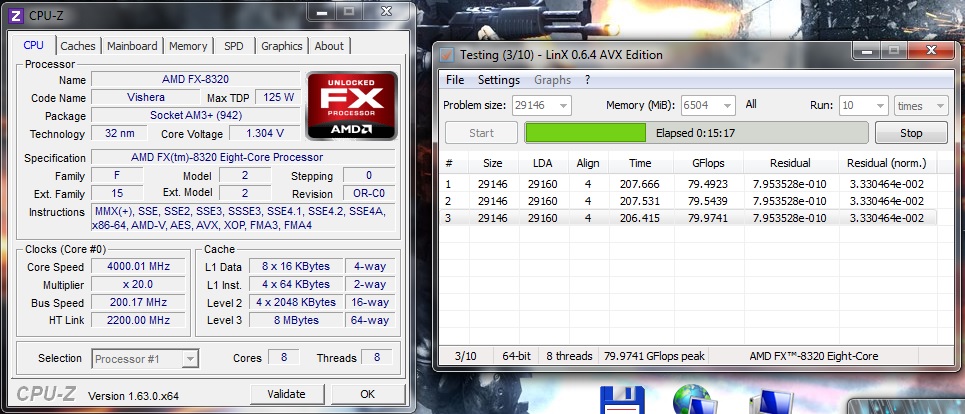
Task: Click the 200.17 MHz Bus Speed value
Action: 138,302
